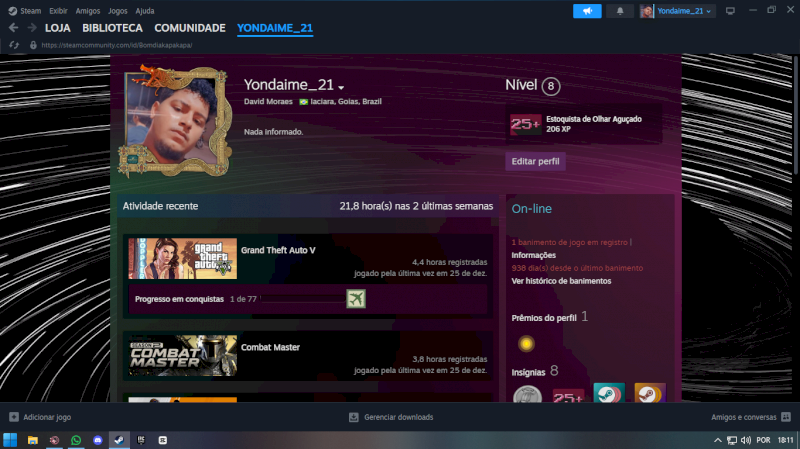Open WhatsApp from the taskbar

coord(76,440)
